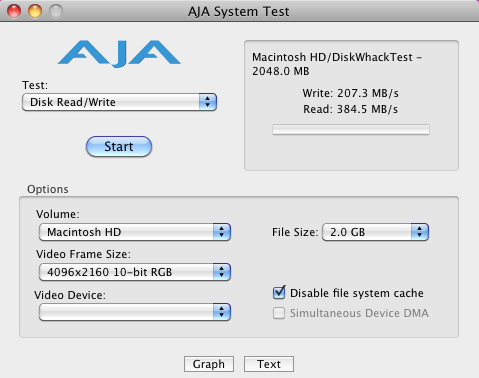
Task: Open the File Size dropdown showing 2.0 GB
Action: click(x=375, y=232)
